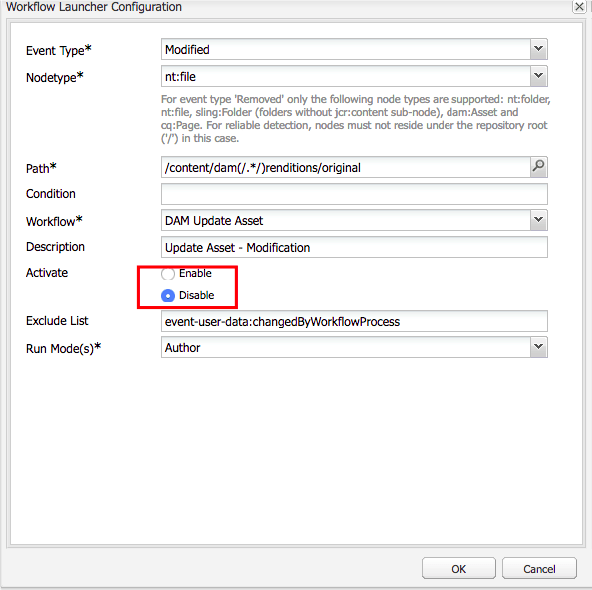The height and width of the screenshot is (590, 592).
Task: Click the 'Removed' event type help text
Action: click(x=355, y=119)
